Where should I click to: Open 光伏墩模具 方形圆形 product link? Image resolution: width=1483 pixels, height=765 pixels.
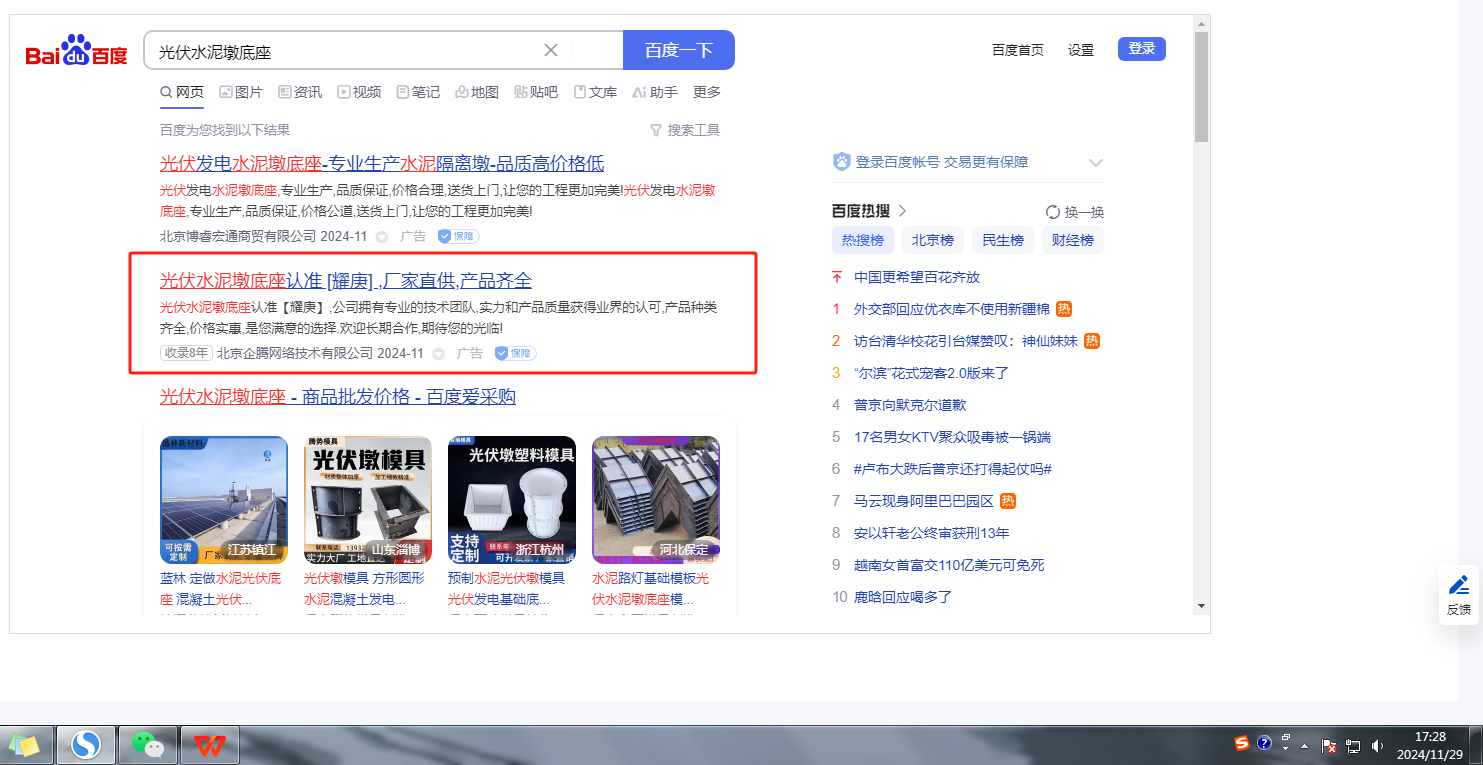[365, 589]
